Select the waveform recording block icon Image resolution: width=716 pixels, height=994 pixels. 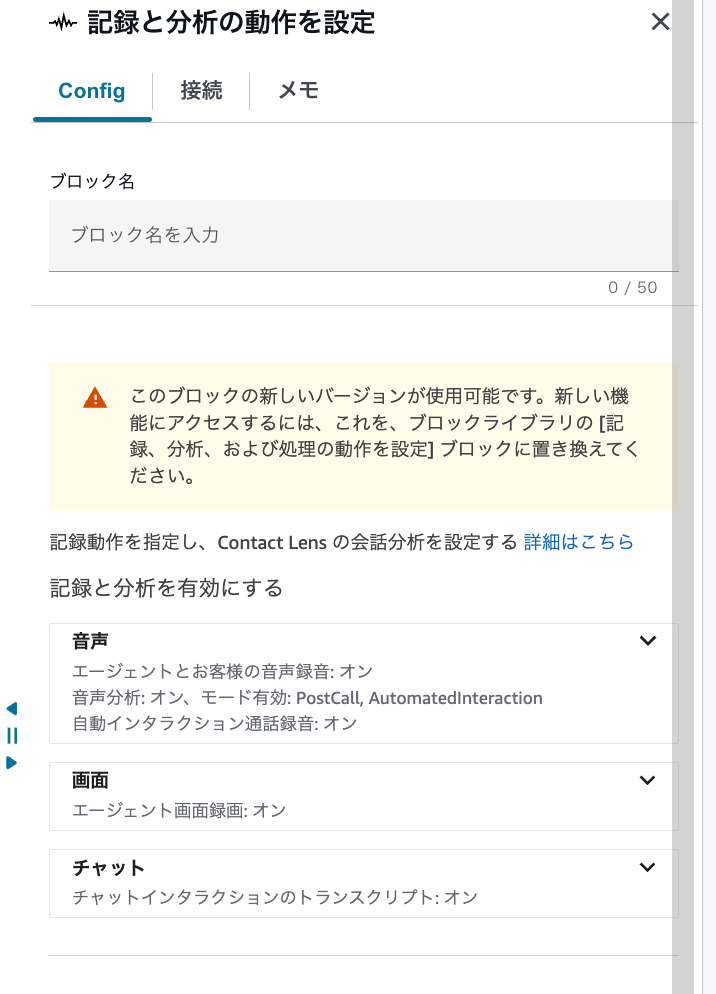tap(62, 22)
